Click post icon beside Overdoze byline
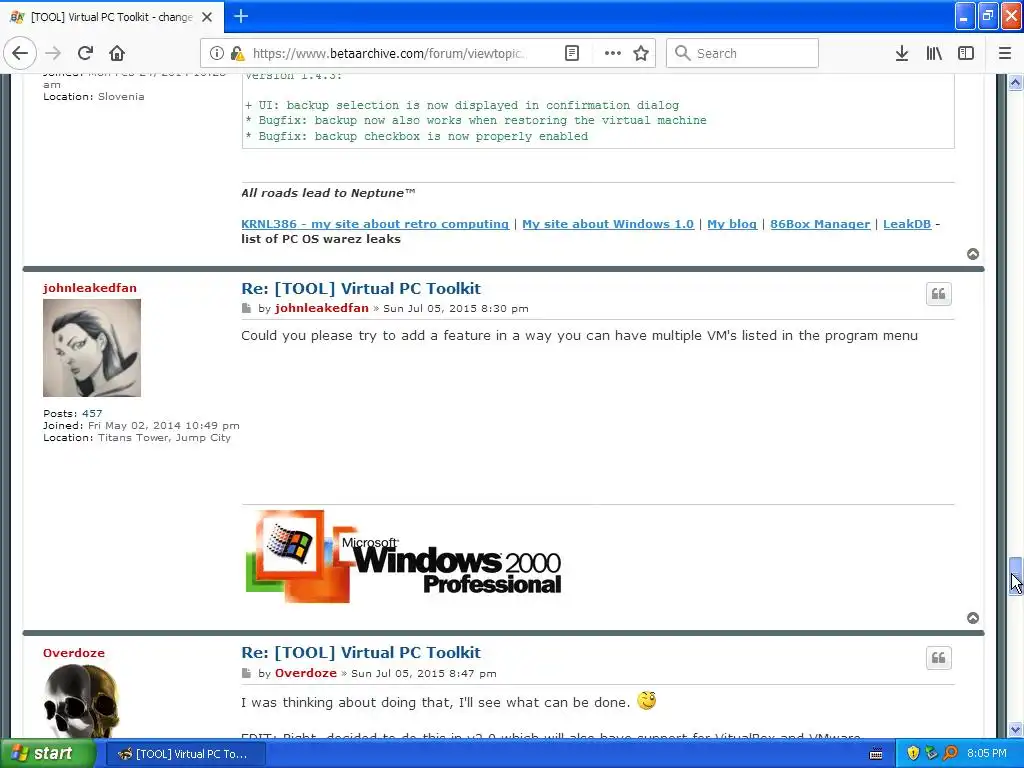The image size is (1024, 768). [246, 673]
